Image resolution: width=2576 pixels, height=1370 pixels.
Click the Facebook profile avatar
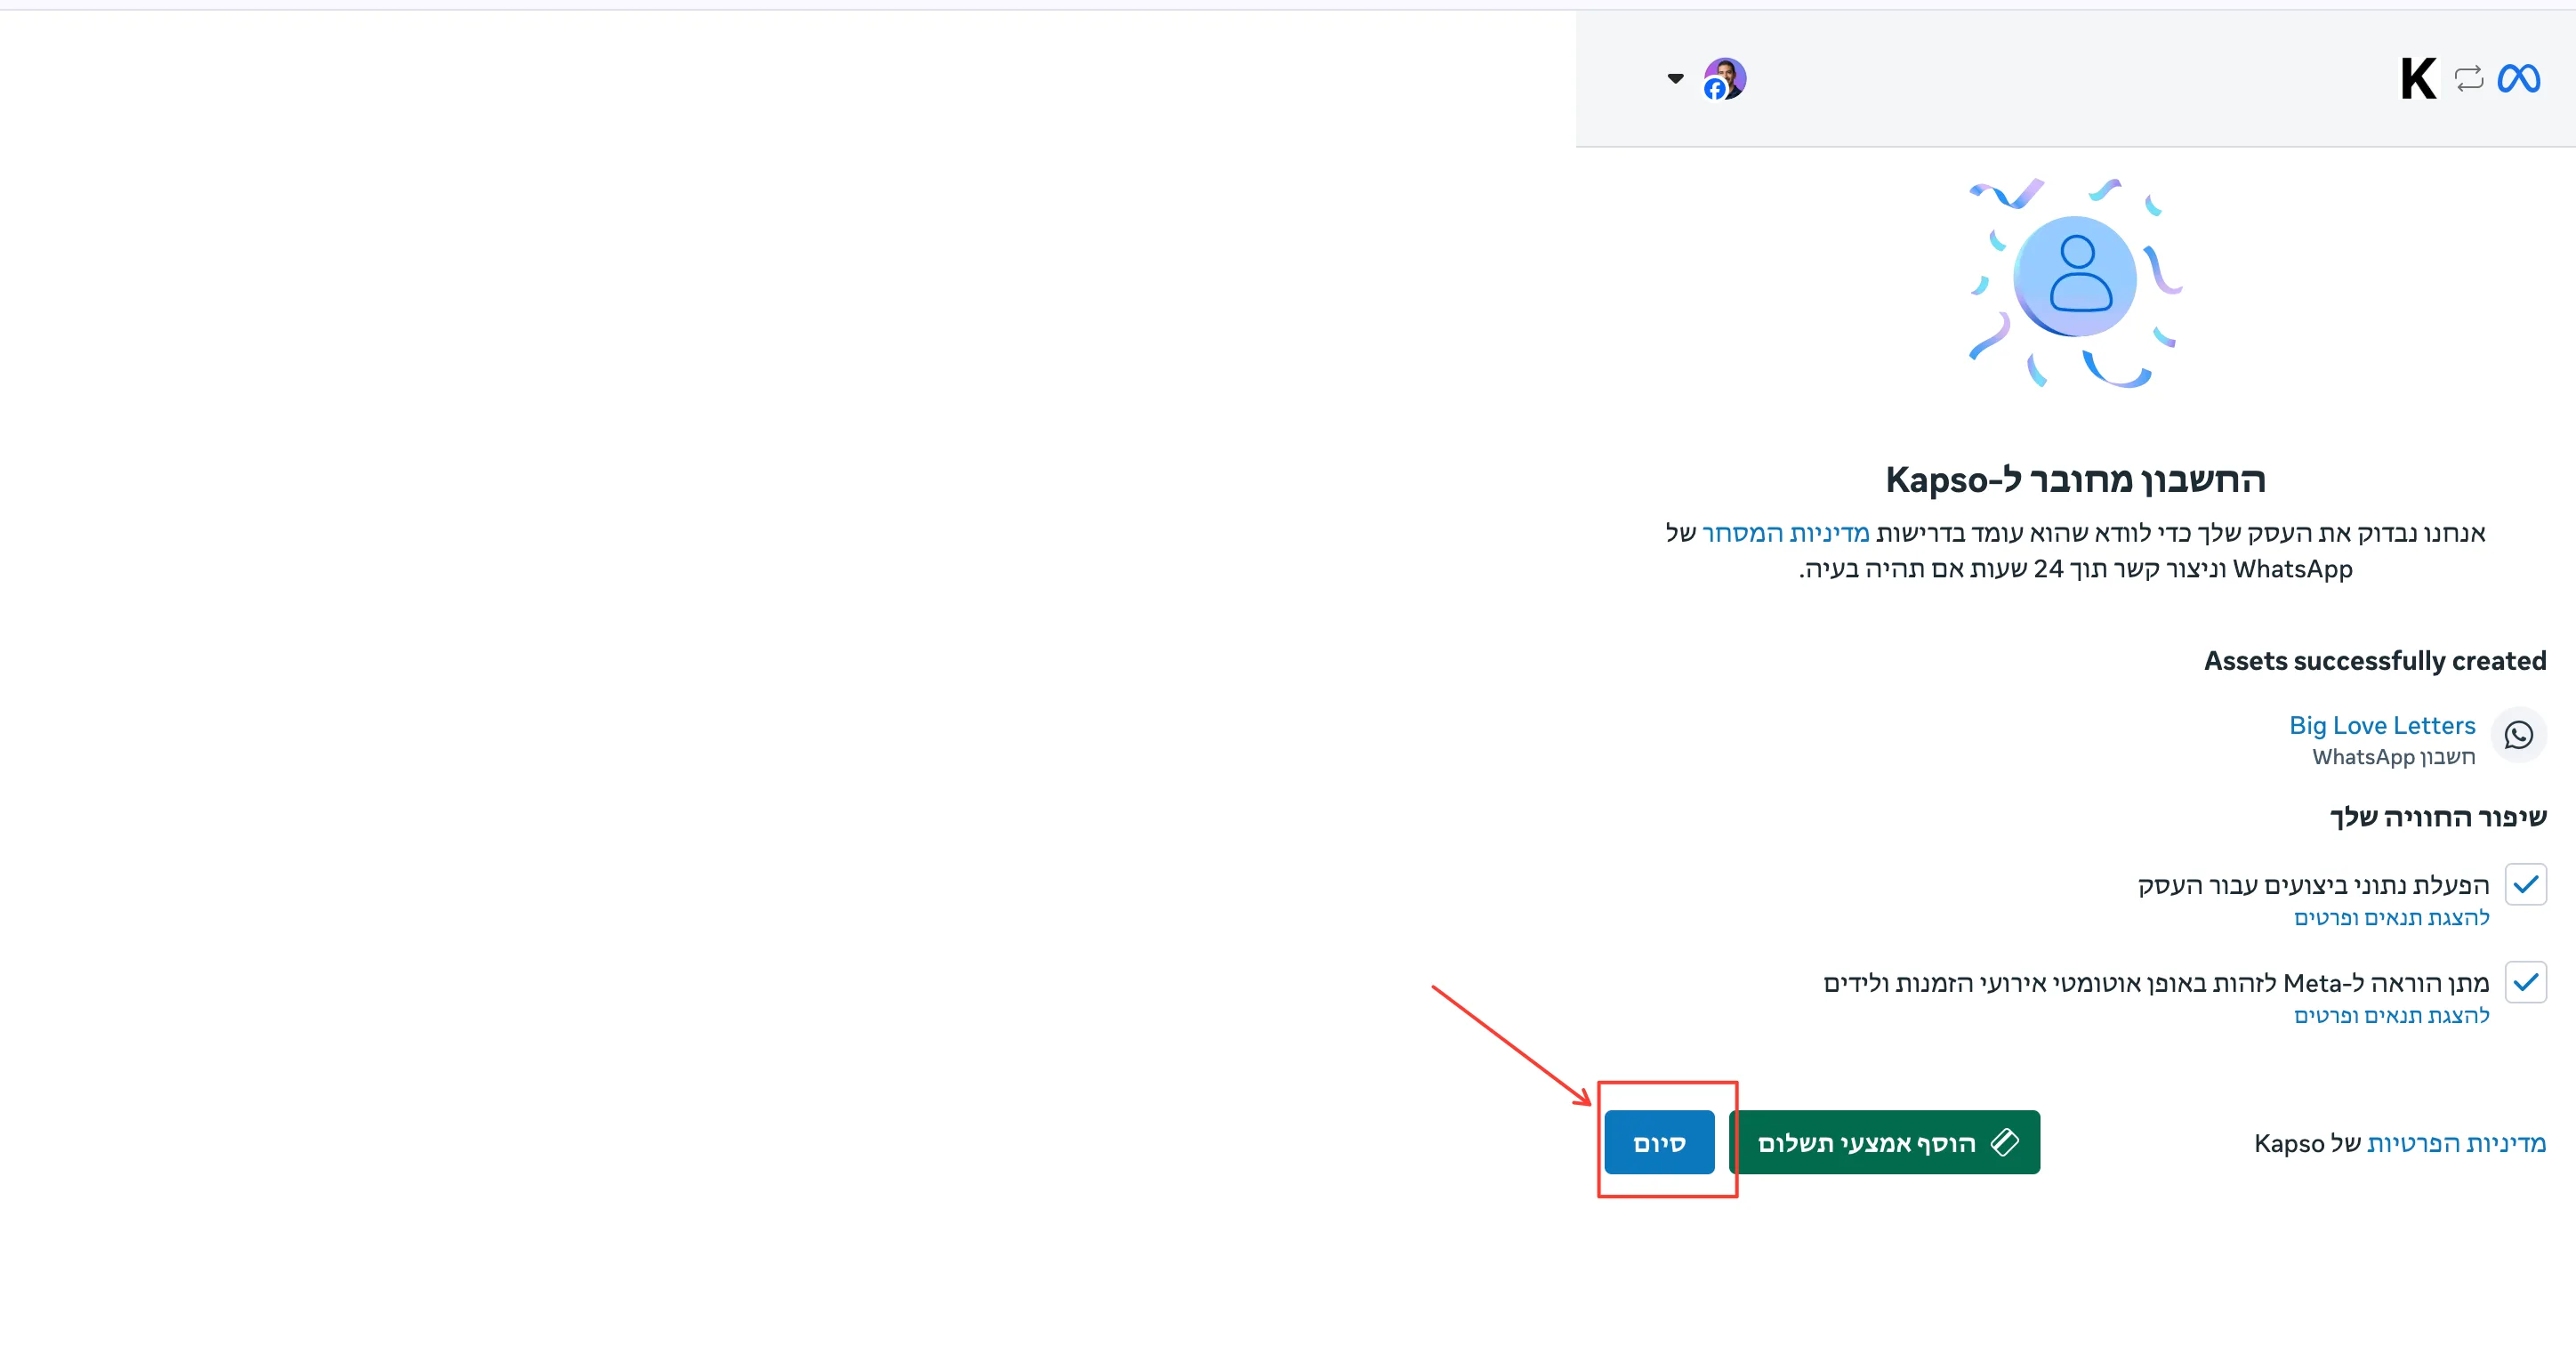(x=1725, y=78)
